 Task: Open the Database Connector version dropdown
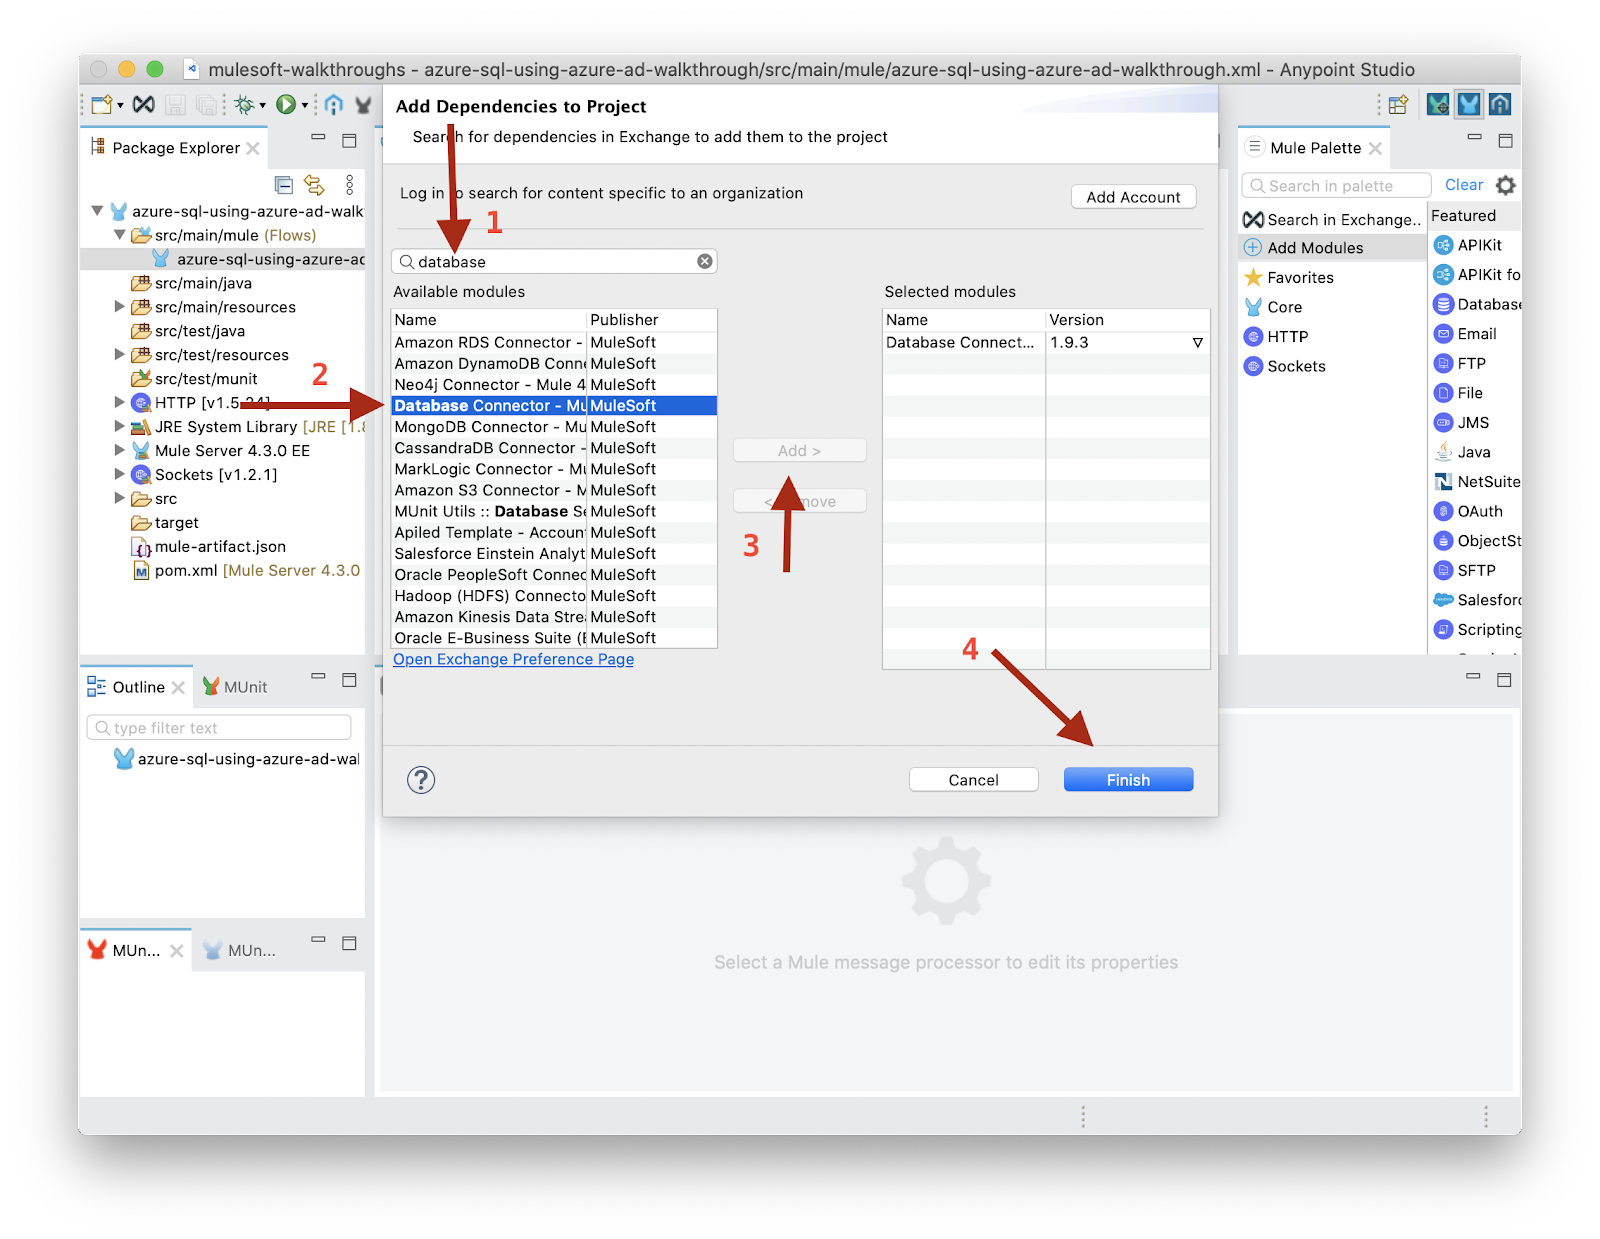pos(1197,343)
